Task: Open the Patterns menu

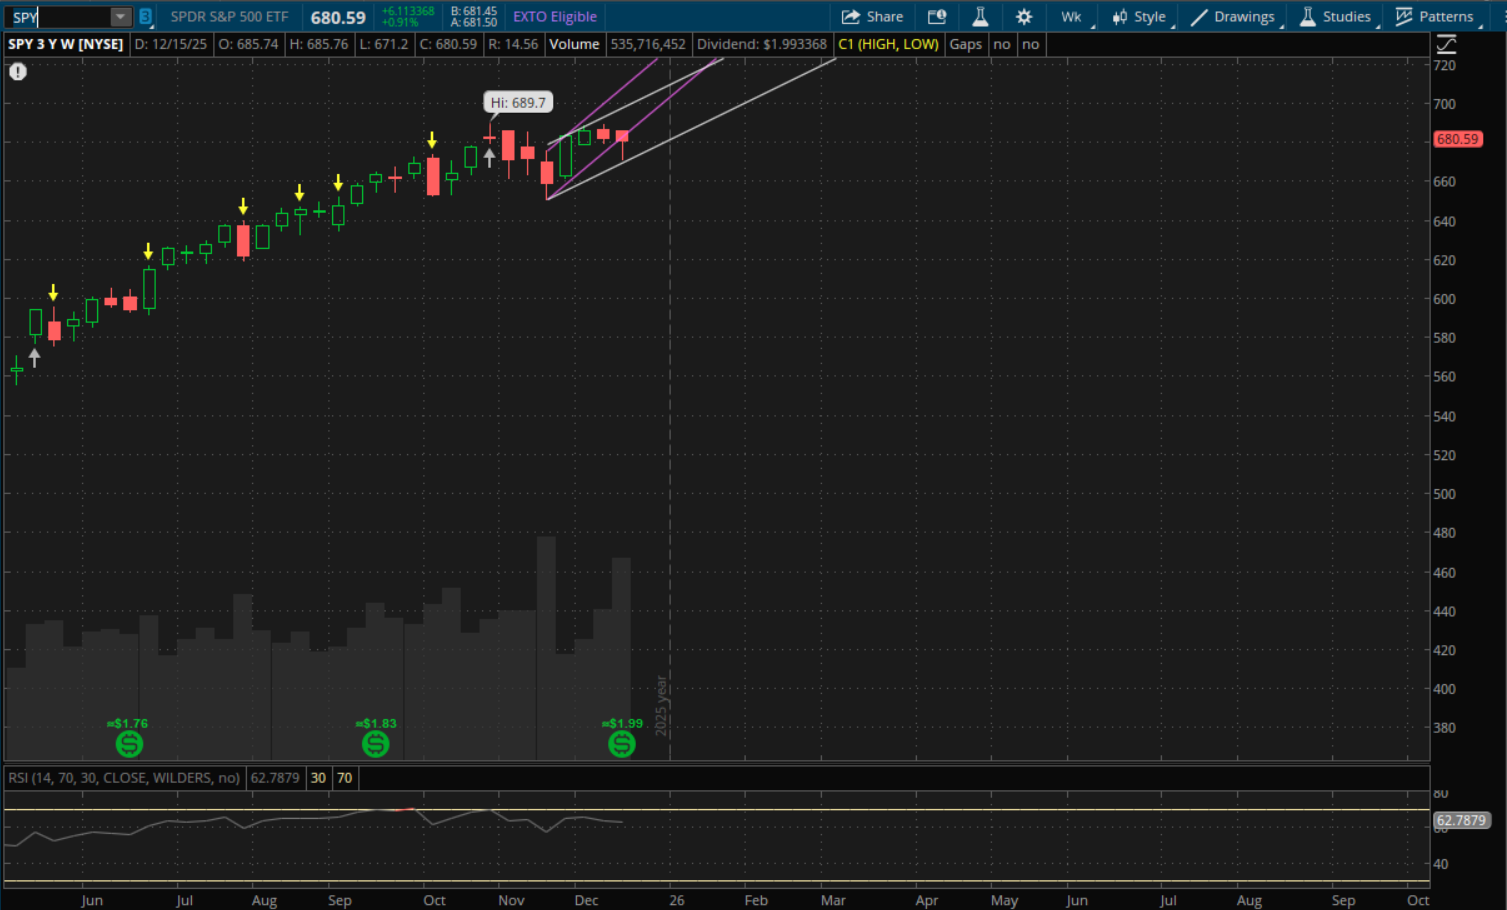Action: coord(1435,17)
